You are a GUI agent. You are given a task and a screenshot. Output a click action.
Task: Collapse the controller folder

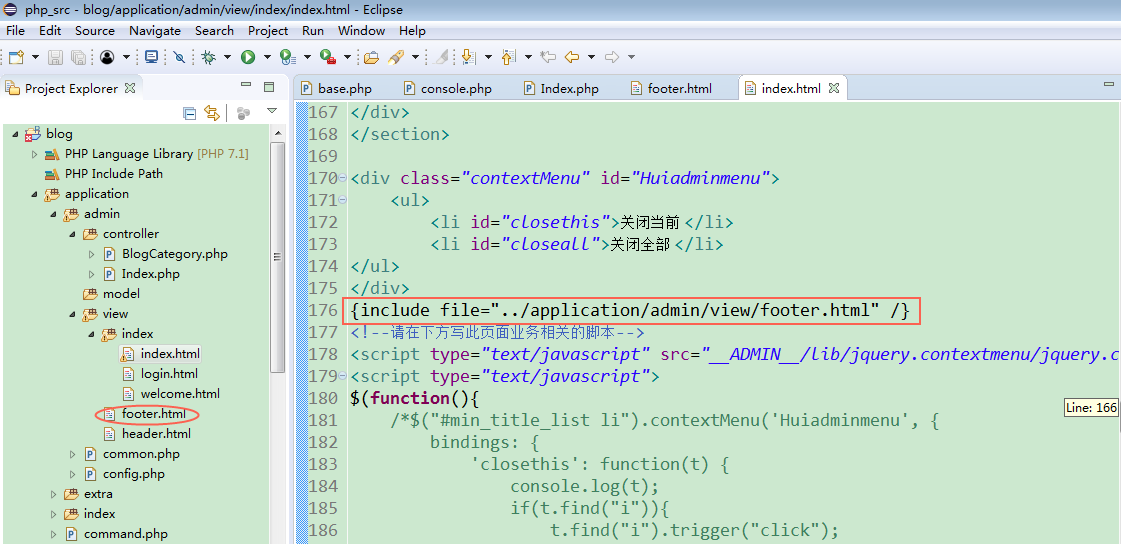click(72, 234)
